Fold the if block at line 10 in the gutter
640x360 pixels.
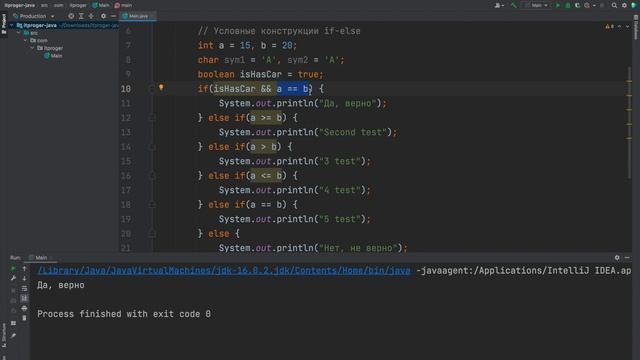[x=152, y=89]
